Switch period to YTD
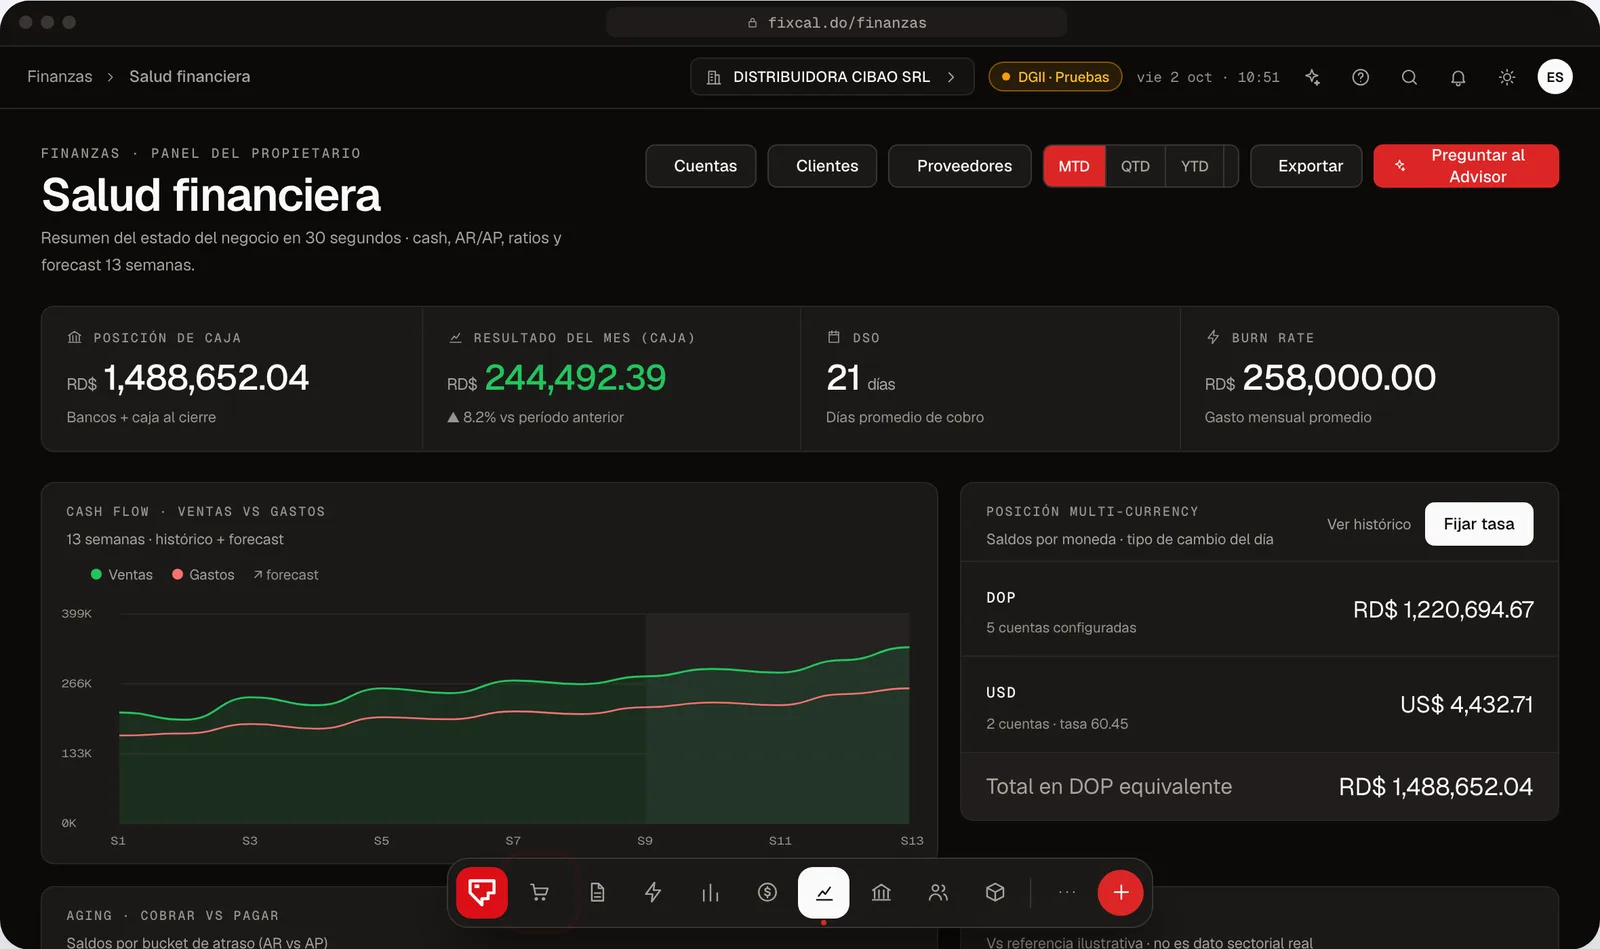The width and height of the screenshot is (1600, 949). pos(1194,166)
